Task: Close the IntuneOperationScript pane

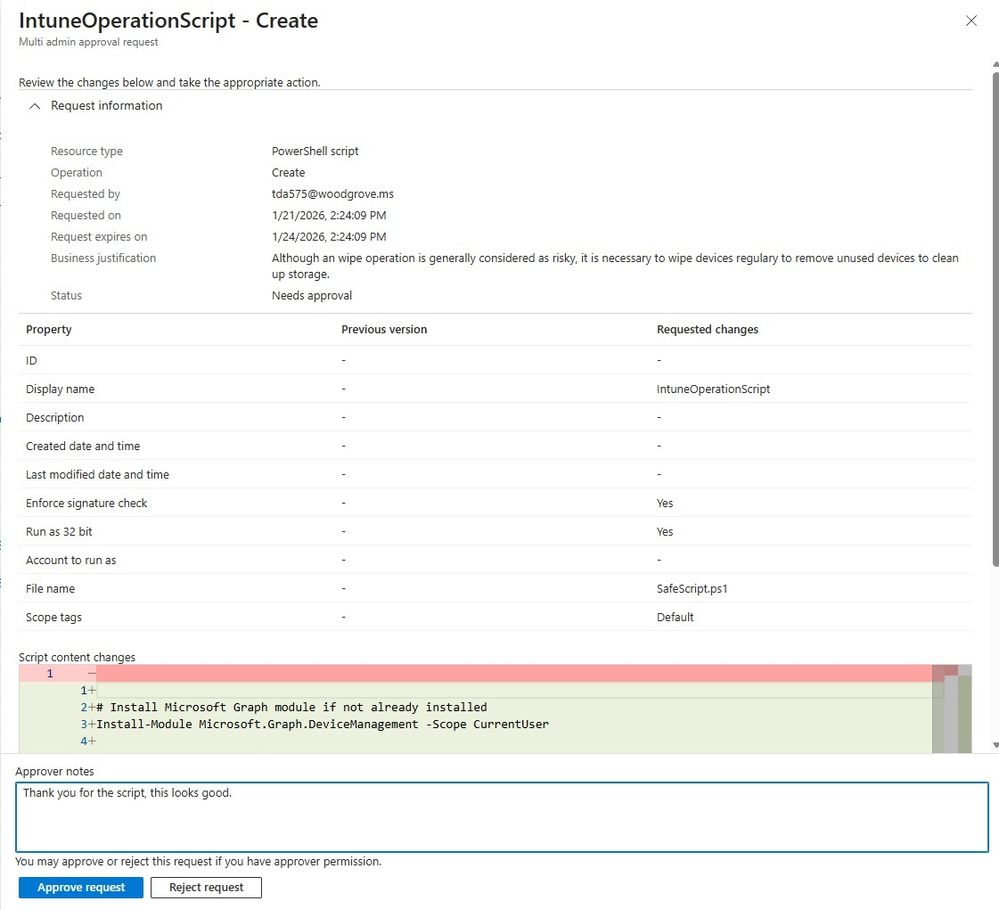Action: tap(970, 21)
